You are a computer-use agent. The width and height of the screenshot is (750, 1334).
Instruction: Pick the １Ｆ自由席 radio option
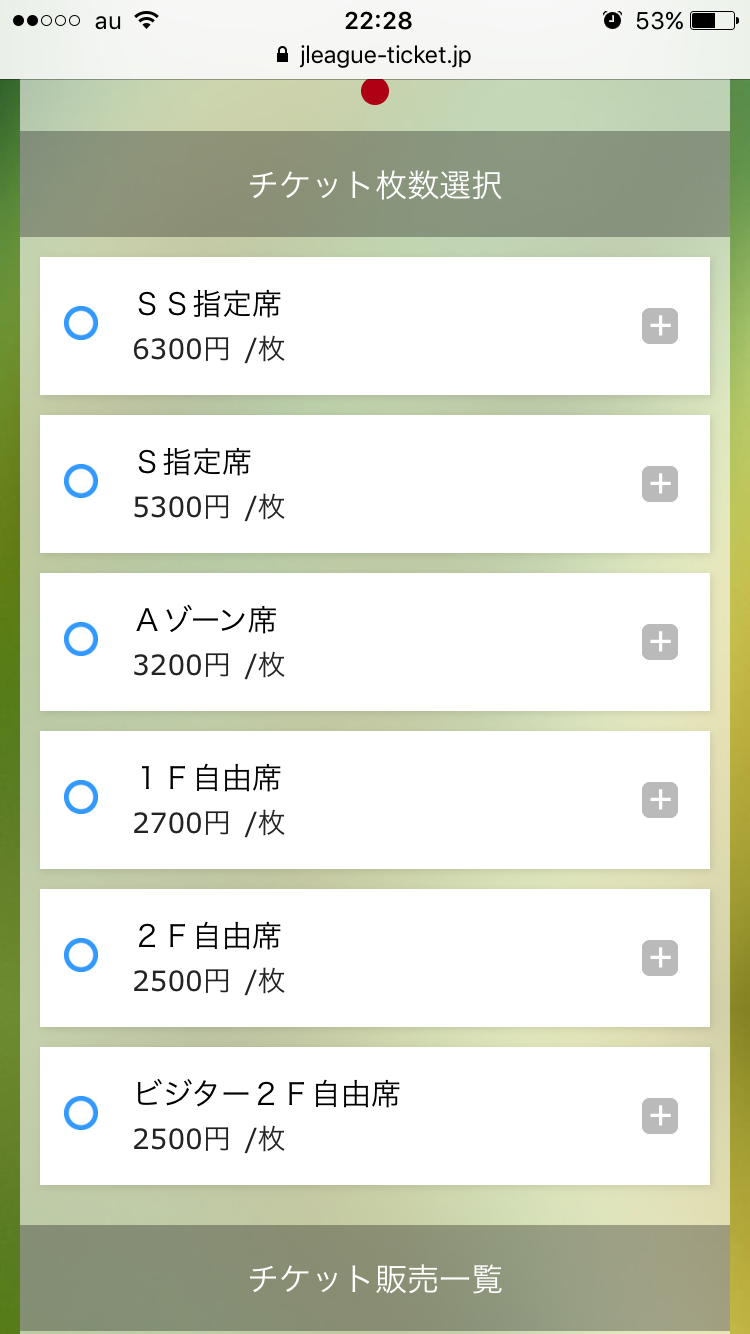81,797
